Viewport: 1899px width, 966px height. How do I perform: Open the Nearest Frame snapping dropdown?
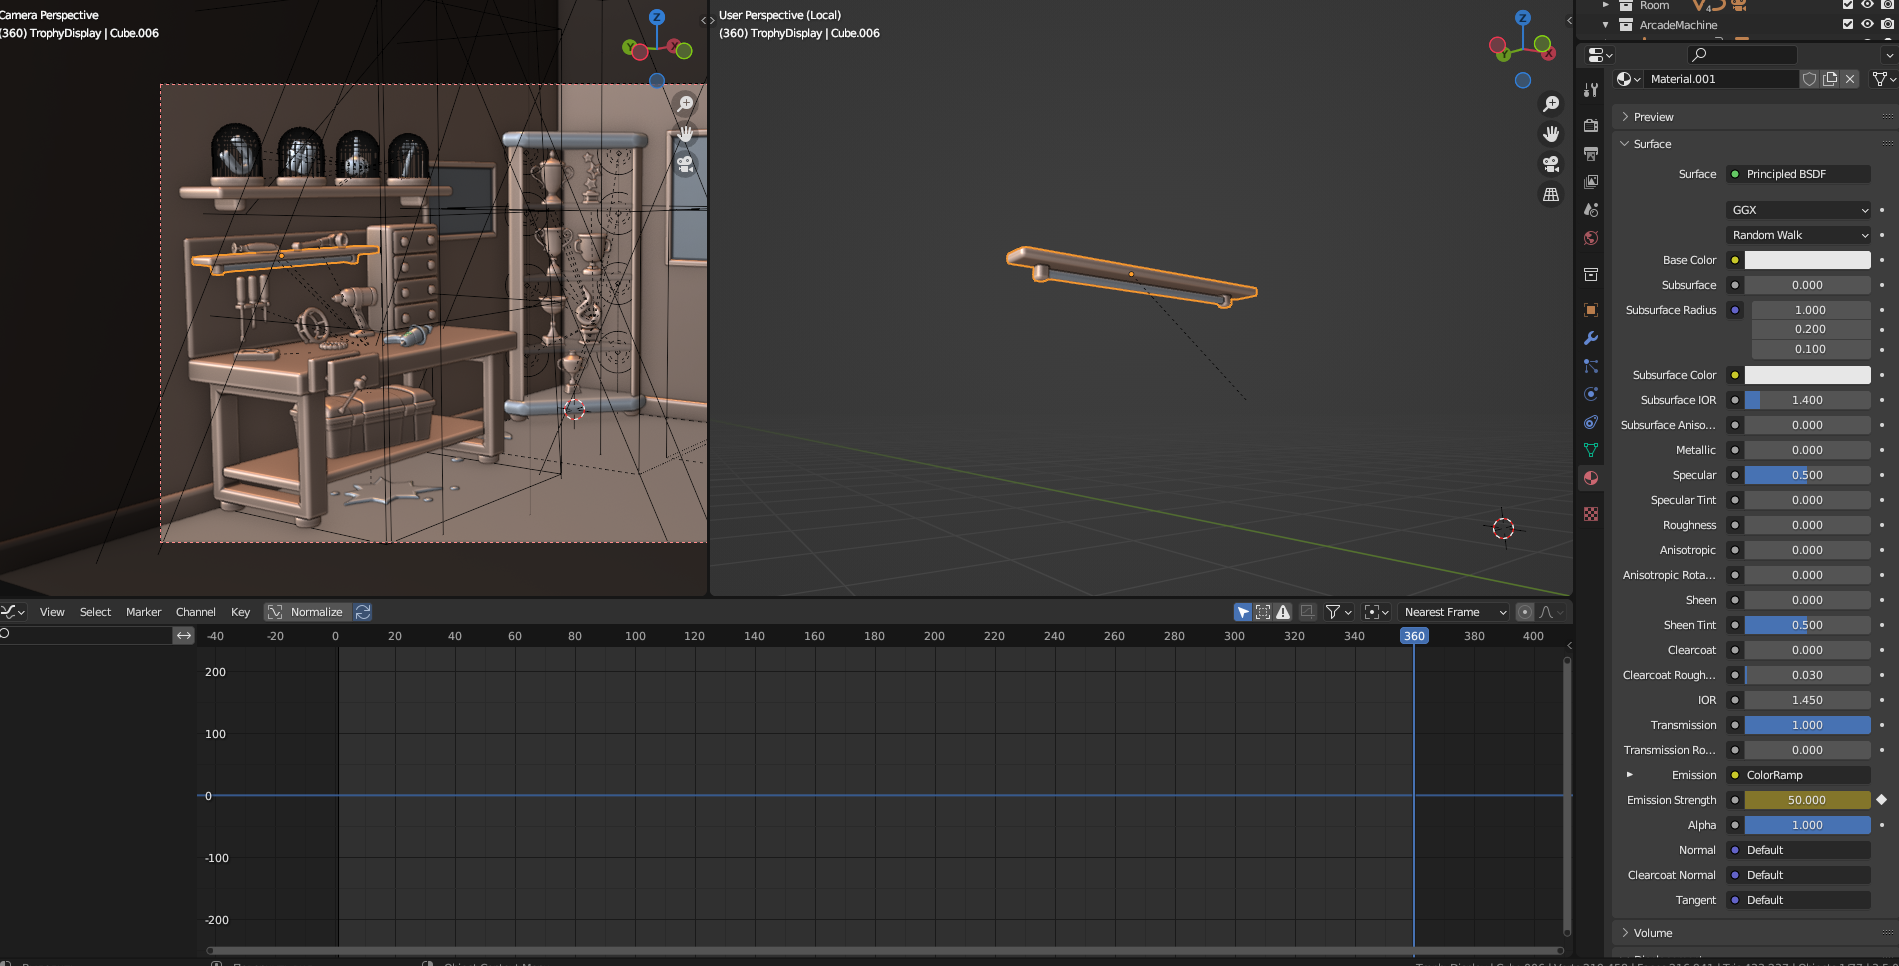[x=1454, y=612]
